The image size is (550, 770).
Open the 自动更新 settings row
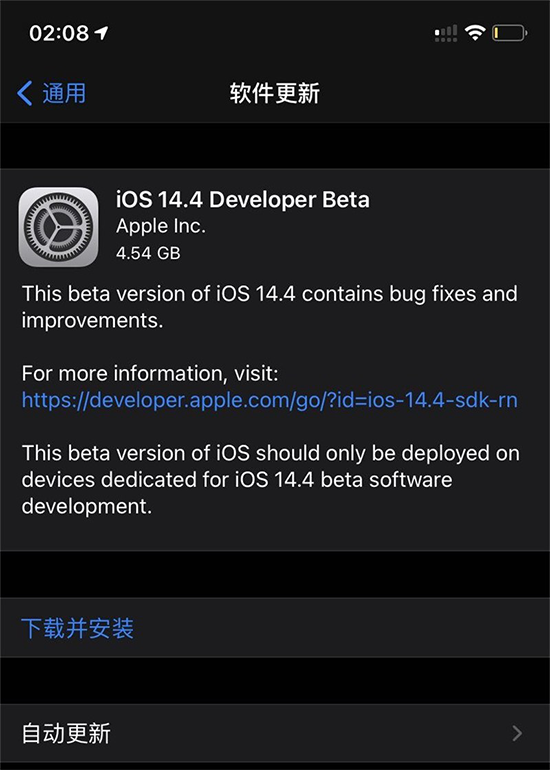click(275, 733)
